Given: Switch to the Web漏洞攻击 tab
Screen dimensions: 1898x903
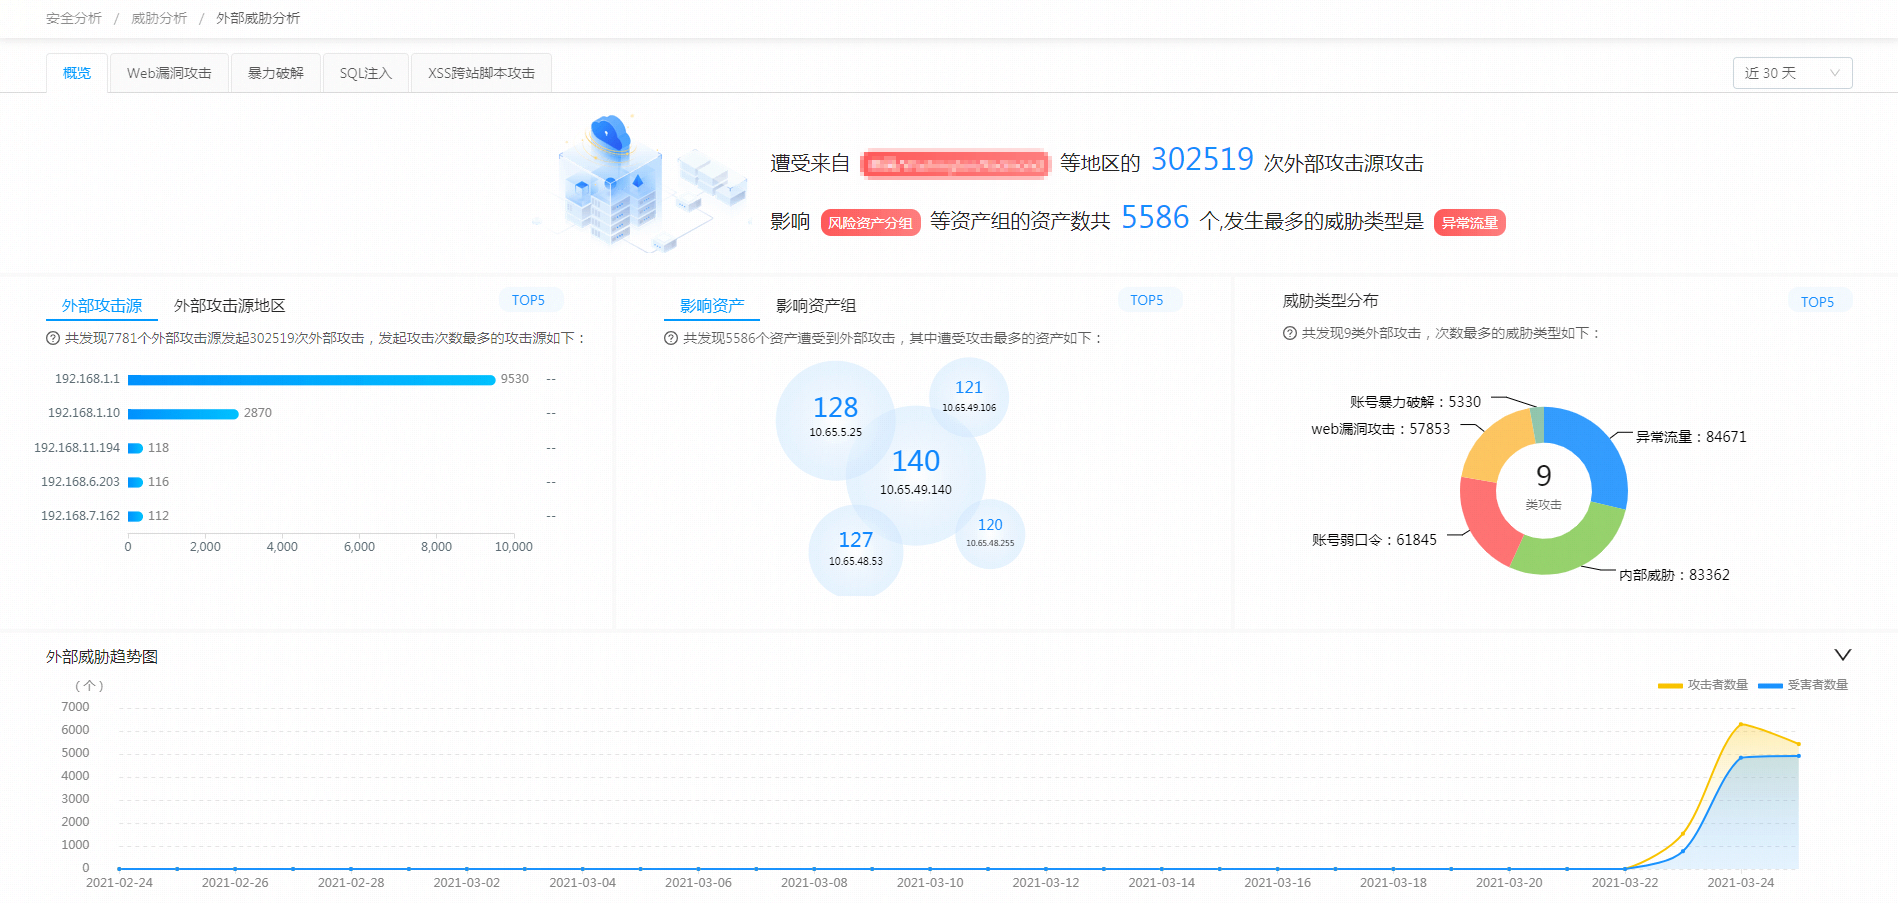Looking at the screenshot, I should pos(169,73).
